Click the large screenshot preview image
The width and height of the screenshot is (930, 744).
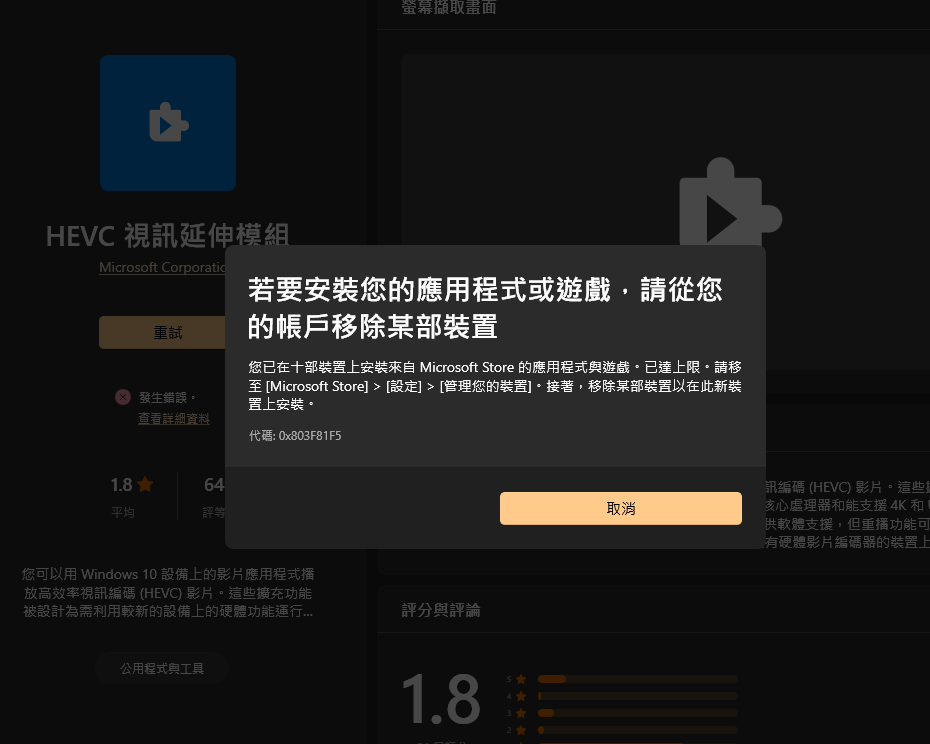point(665,212)
